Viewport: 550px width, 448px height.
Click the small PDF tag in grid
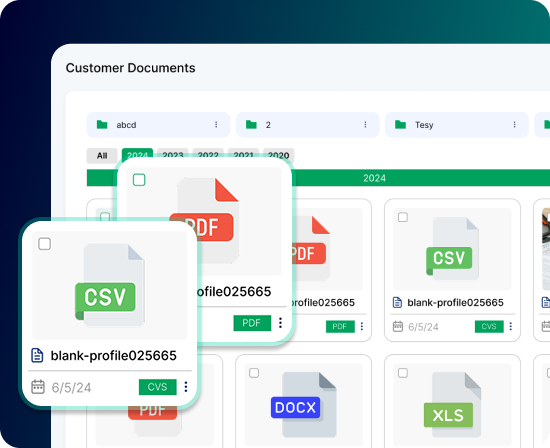click(340, 327)
